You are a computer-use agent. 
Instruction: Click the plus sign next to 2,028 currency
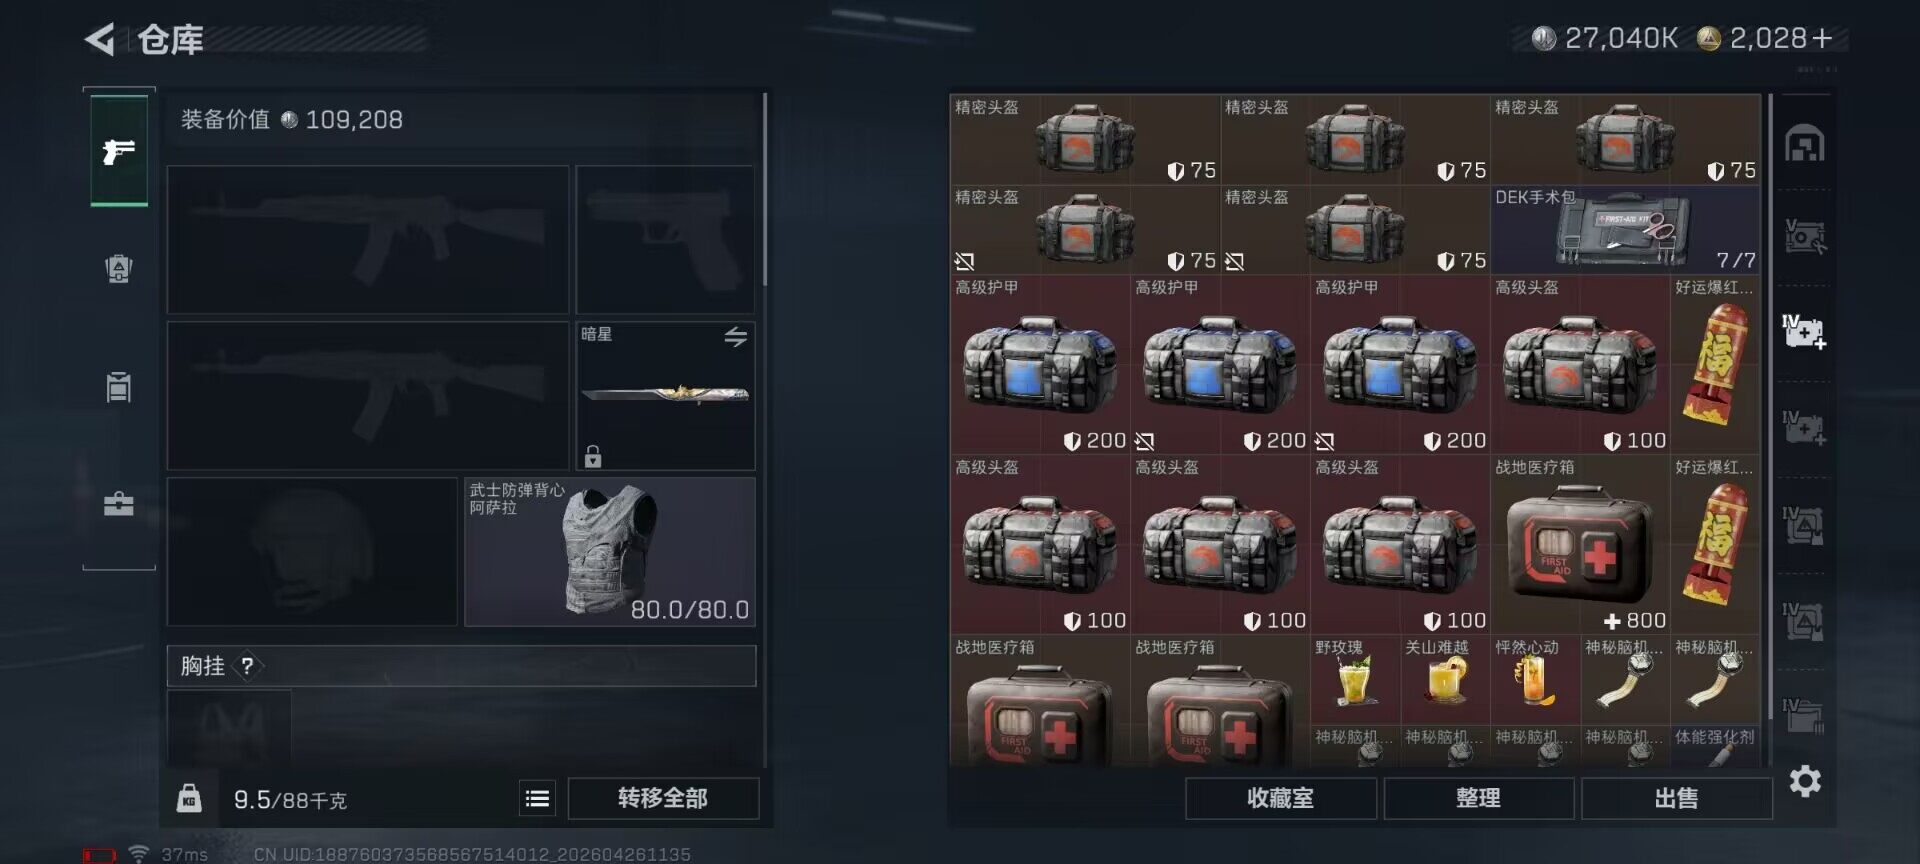pyautogui.click(x=1822, y=38)
